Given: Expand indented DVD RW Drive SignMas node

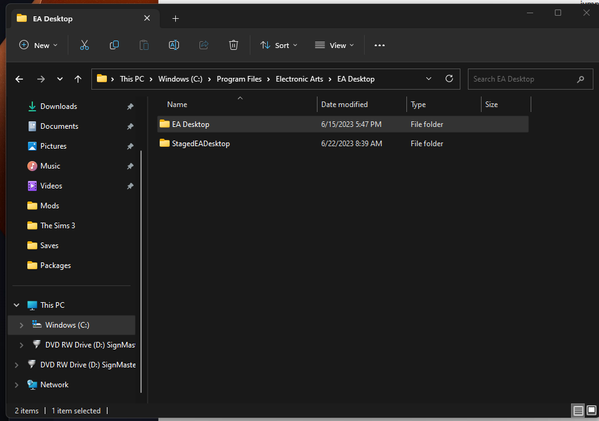Looking at the screenshot, I should pos(21,345).
